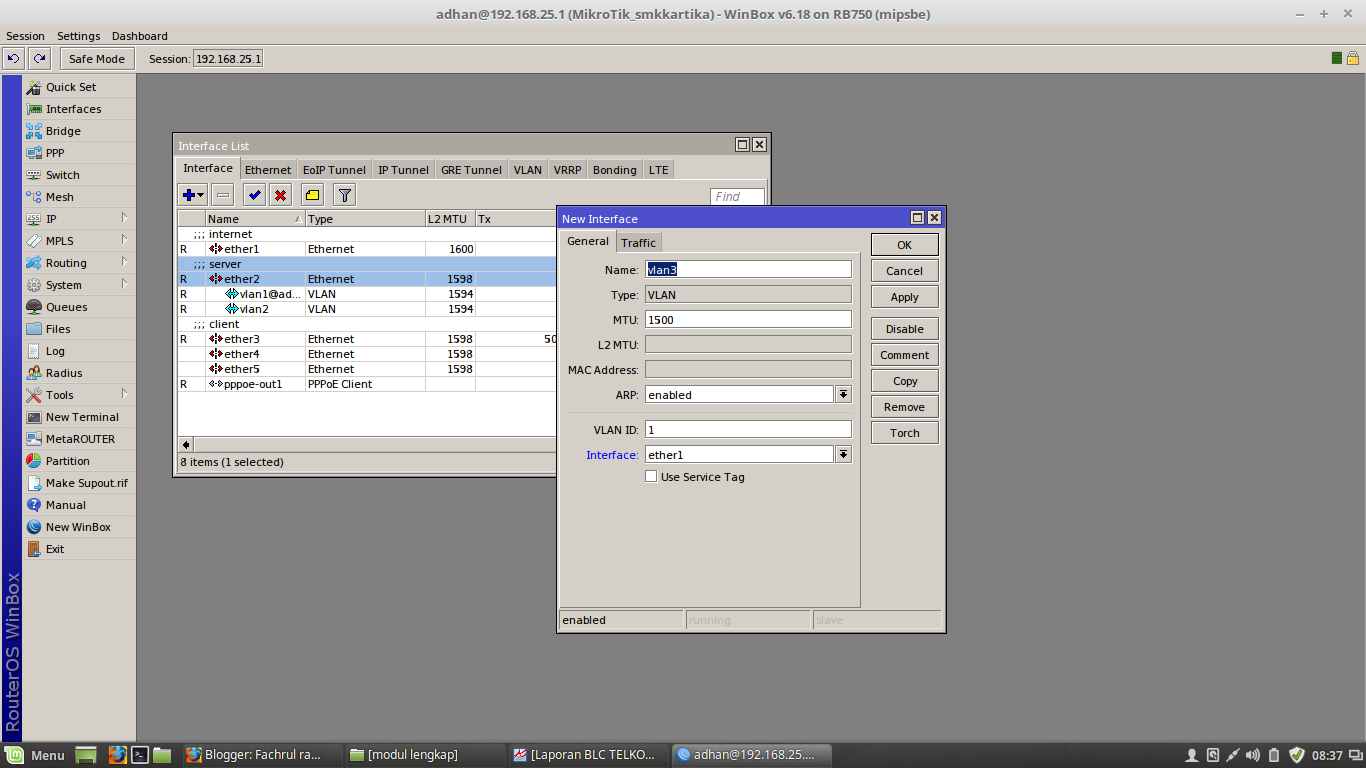This screenshot has width=1366, height=768.
Task: Click the blue checkmark Enable icon
Action: pos(255,195)
